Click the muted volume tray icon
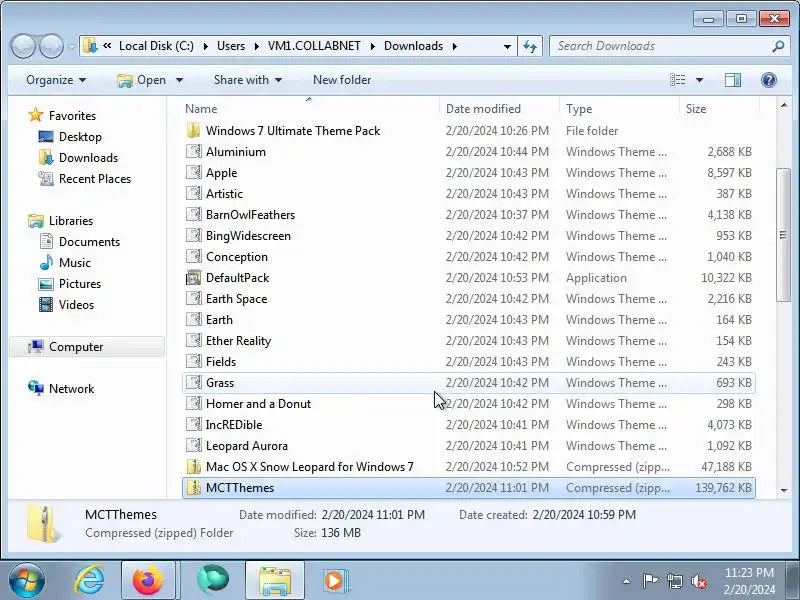 [698, 581]
